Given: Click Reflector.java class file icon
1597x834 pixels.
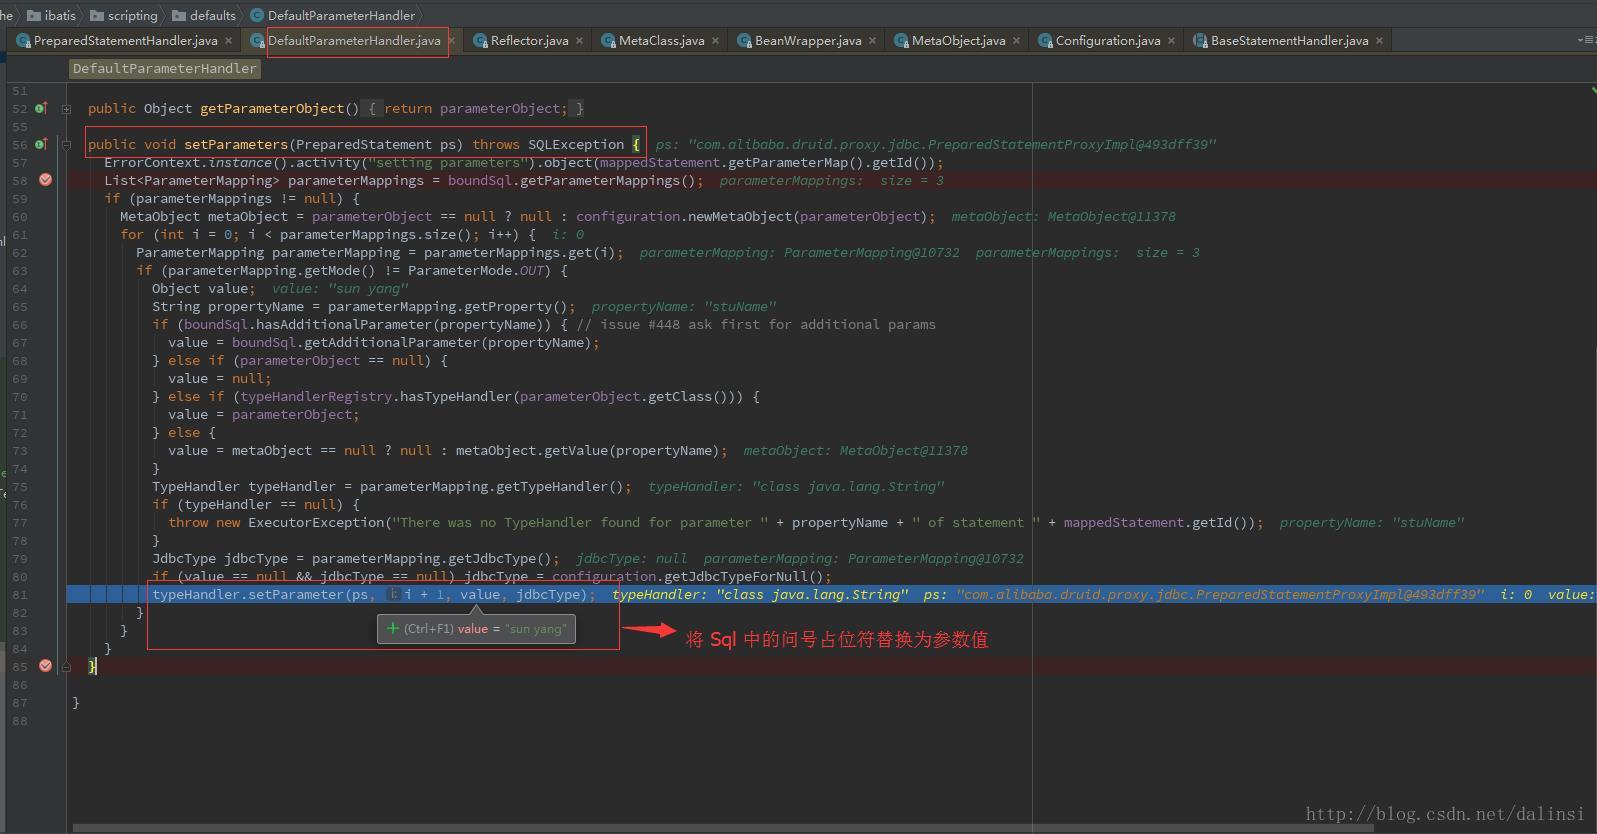Looking at the screenshot, I should tap(481, 41).
